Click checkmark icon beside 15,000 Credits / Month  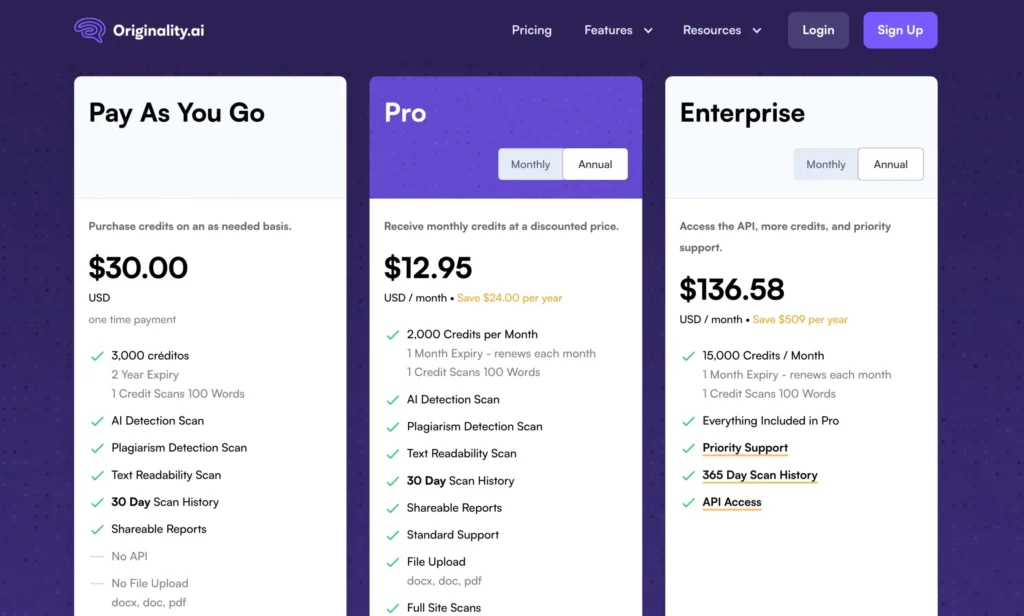[688, 356]
